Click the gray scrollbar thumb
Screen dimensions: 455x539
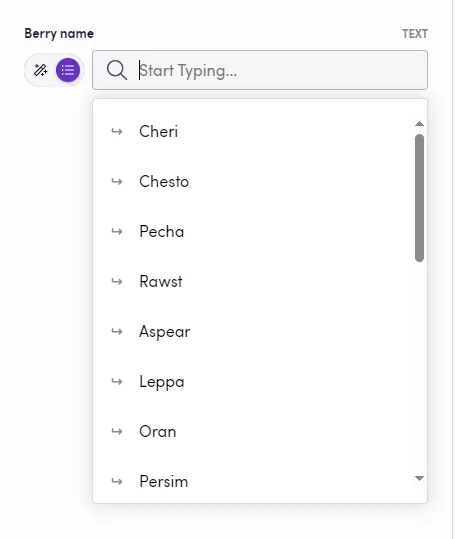pos(419,198)
